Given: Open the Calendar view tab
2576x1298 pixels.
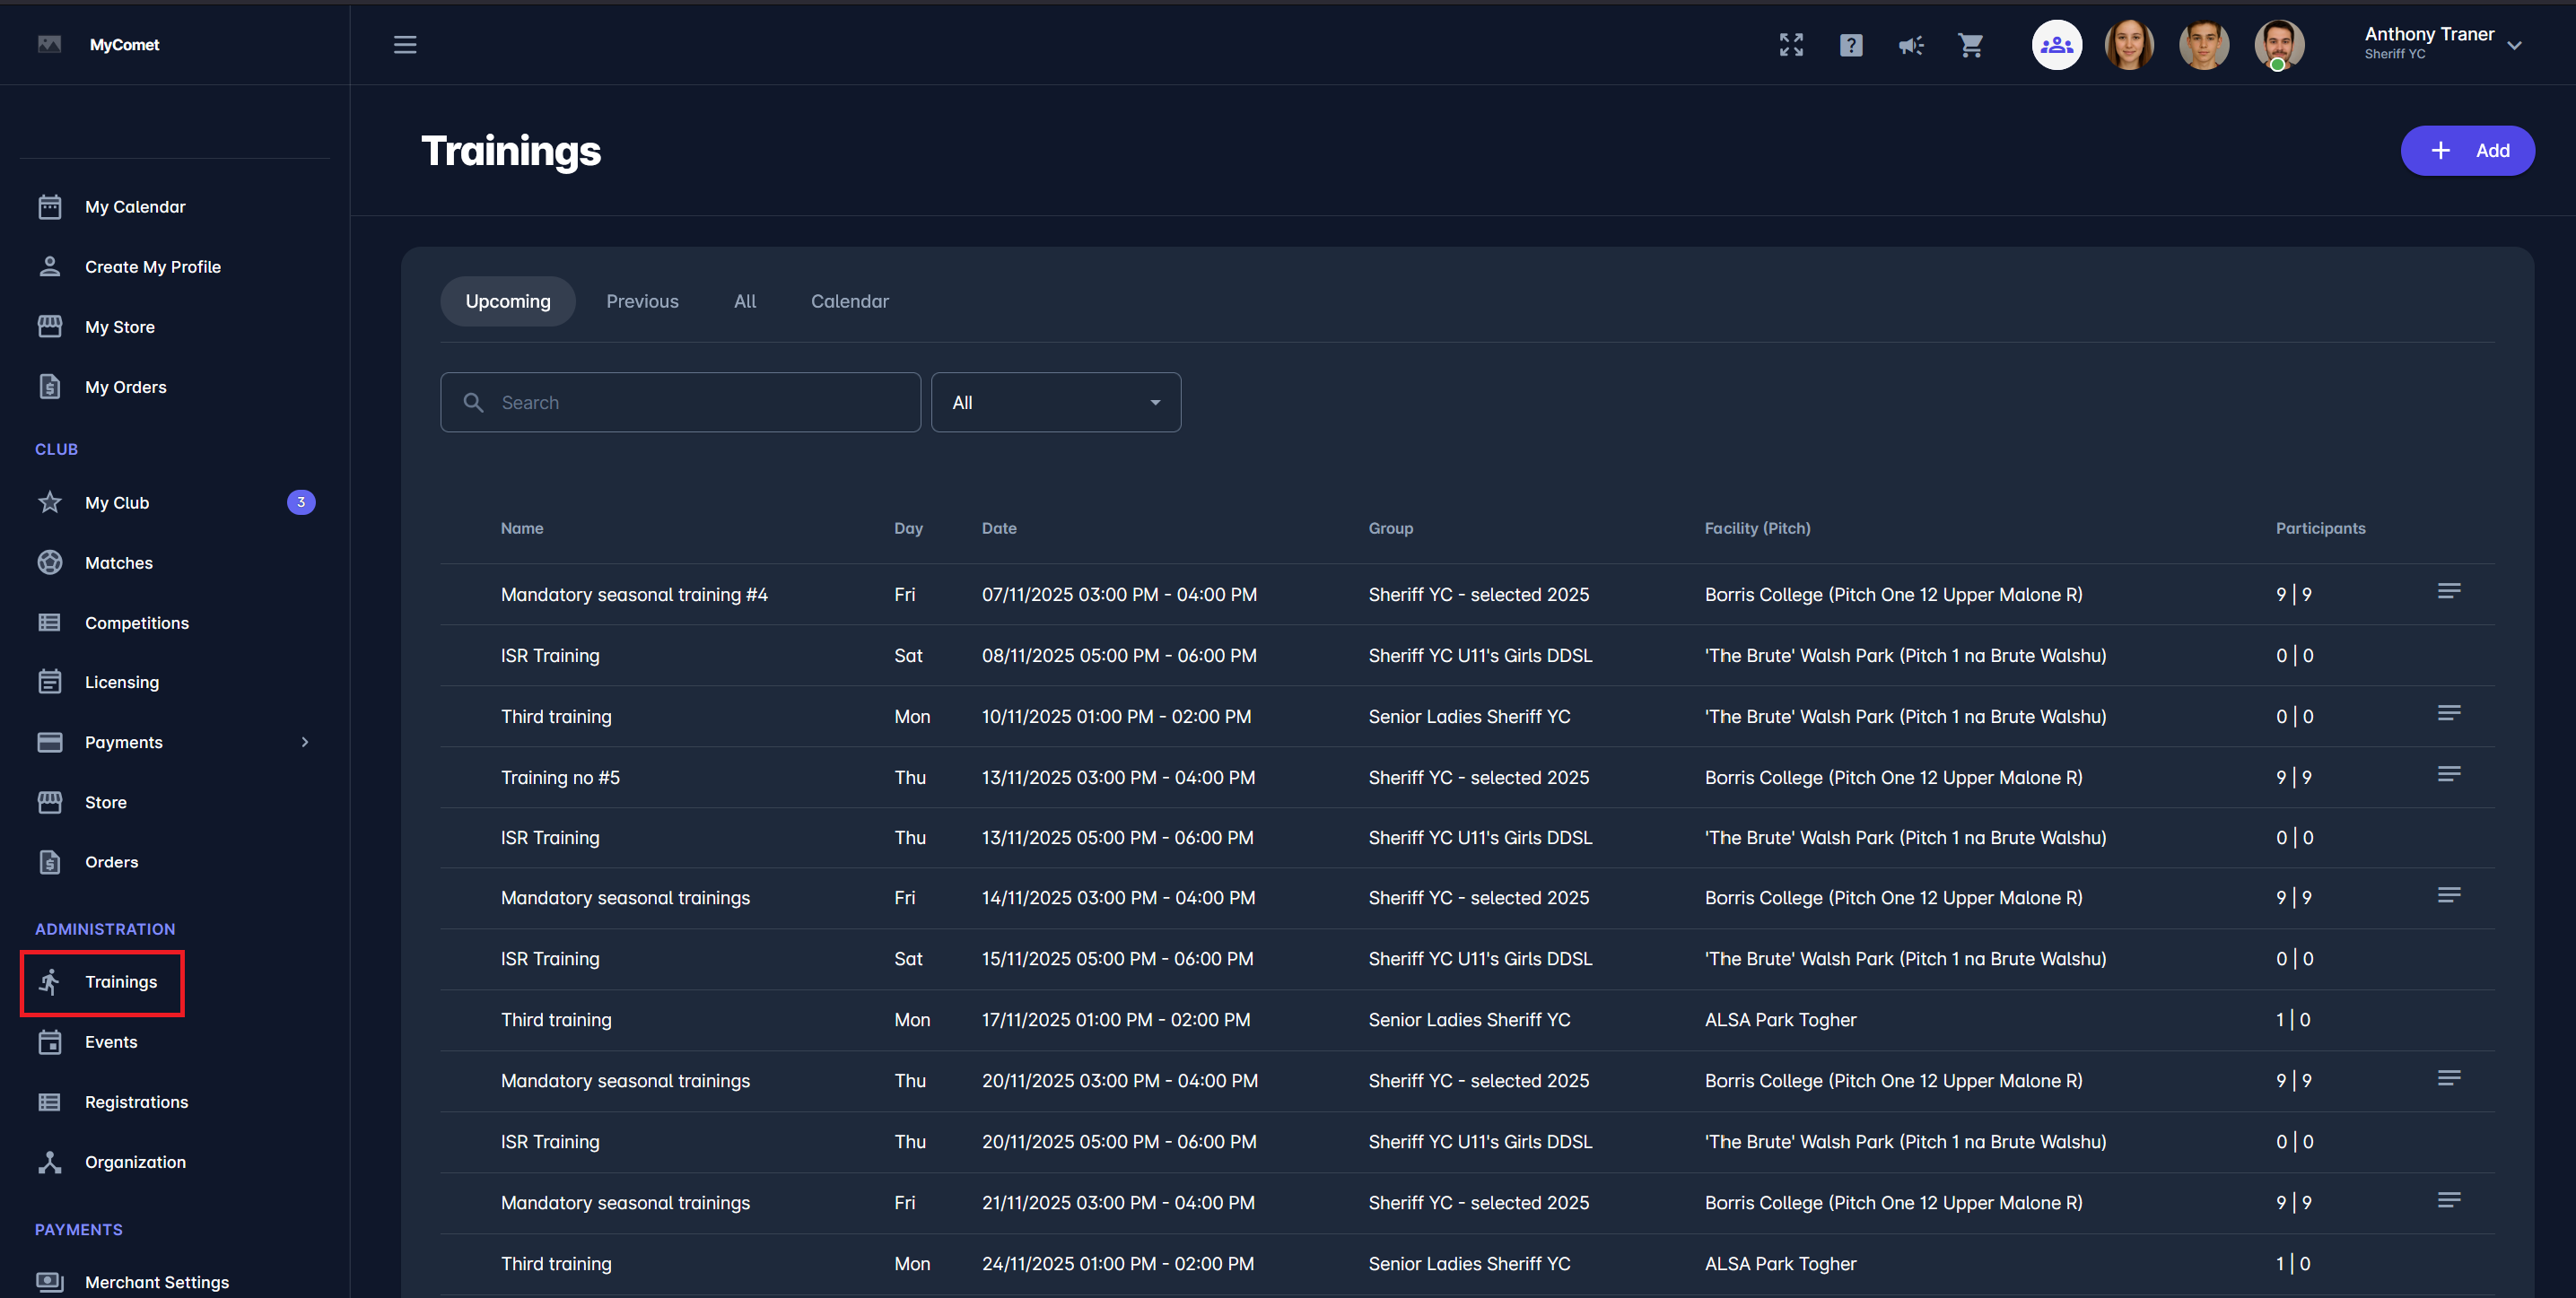Looking at the screenshot, I should 849,301.
